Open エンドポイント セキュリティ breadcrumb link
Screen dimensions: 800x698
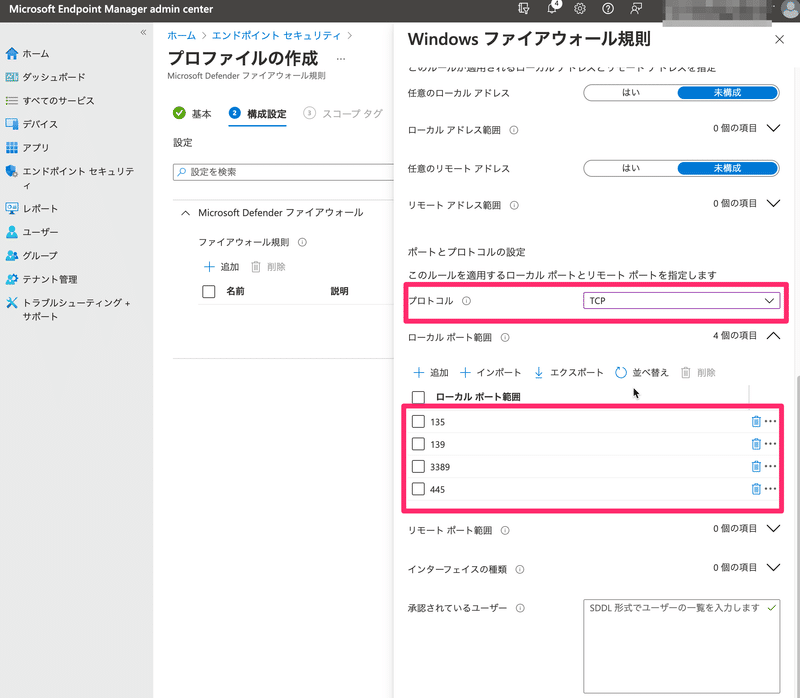[x=276, y=35]
